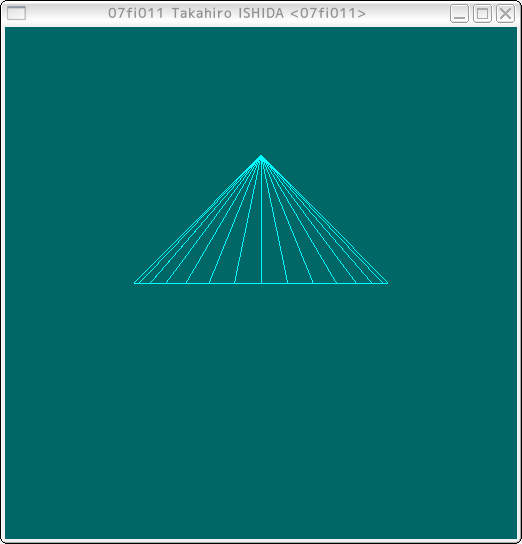Click empty teal canvas below the cone
The image size is (522, 544).
(261, 409)
